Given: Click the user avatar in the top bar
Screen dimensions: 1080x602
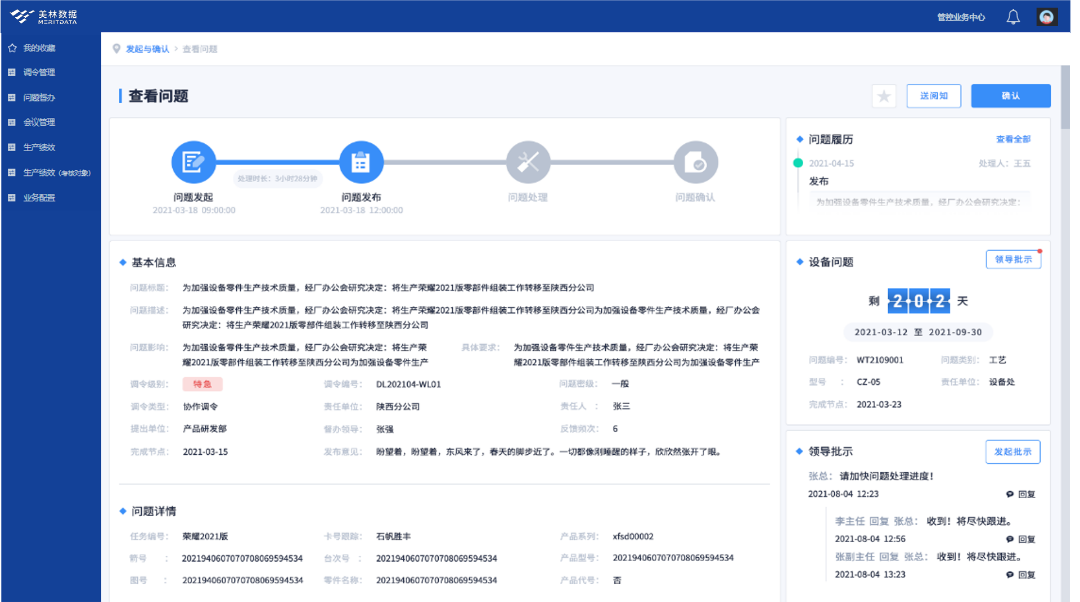Looking at the screenshot, I should 1046,16.
